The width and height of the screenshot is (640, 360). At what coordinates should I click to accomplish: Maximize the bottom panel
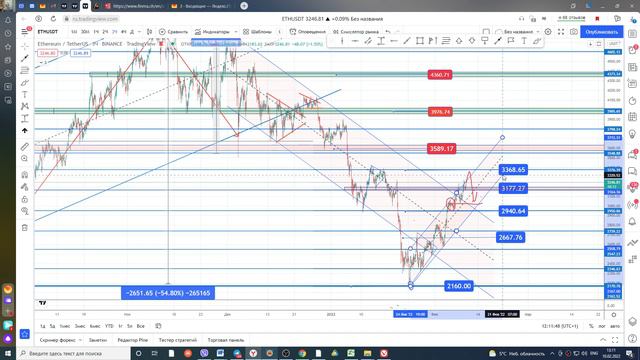pyautogui.click(x=615, y=340)
